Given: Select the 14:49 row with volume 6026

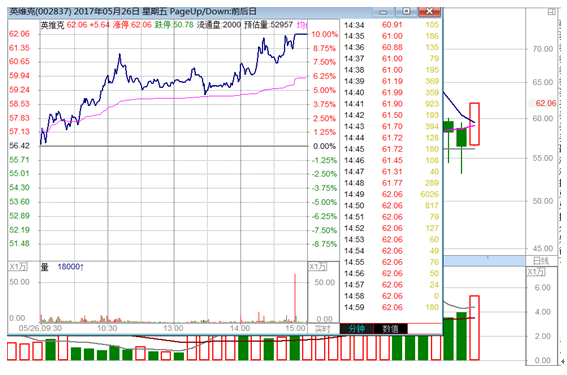Looking at the screenshot, I should 391,194.
